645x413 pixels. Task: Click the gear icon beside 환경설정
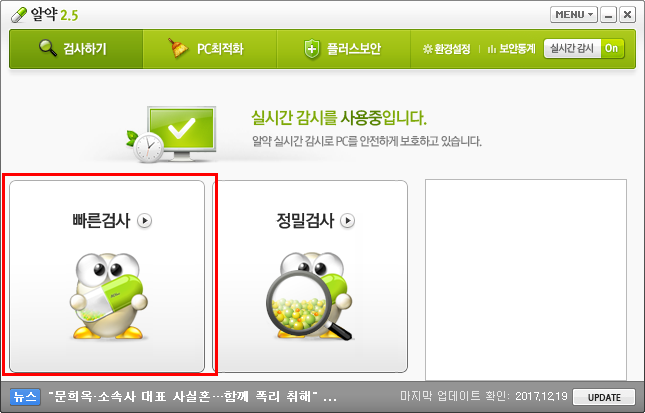[x=427, y=49]
